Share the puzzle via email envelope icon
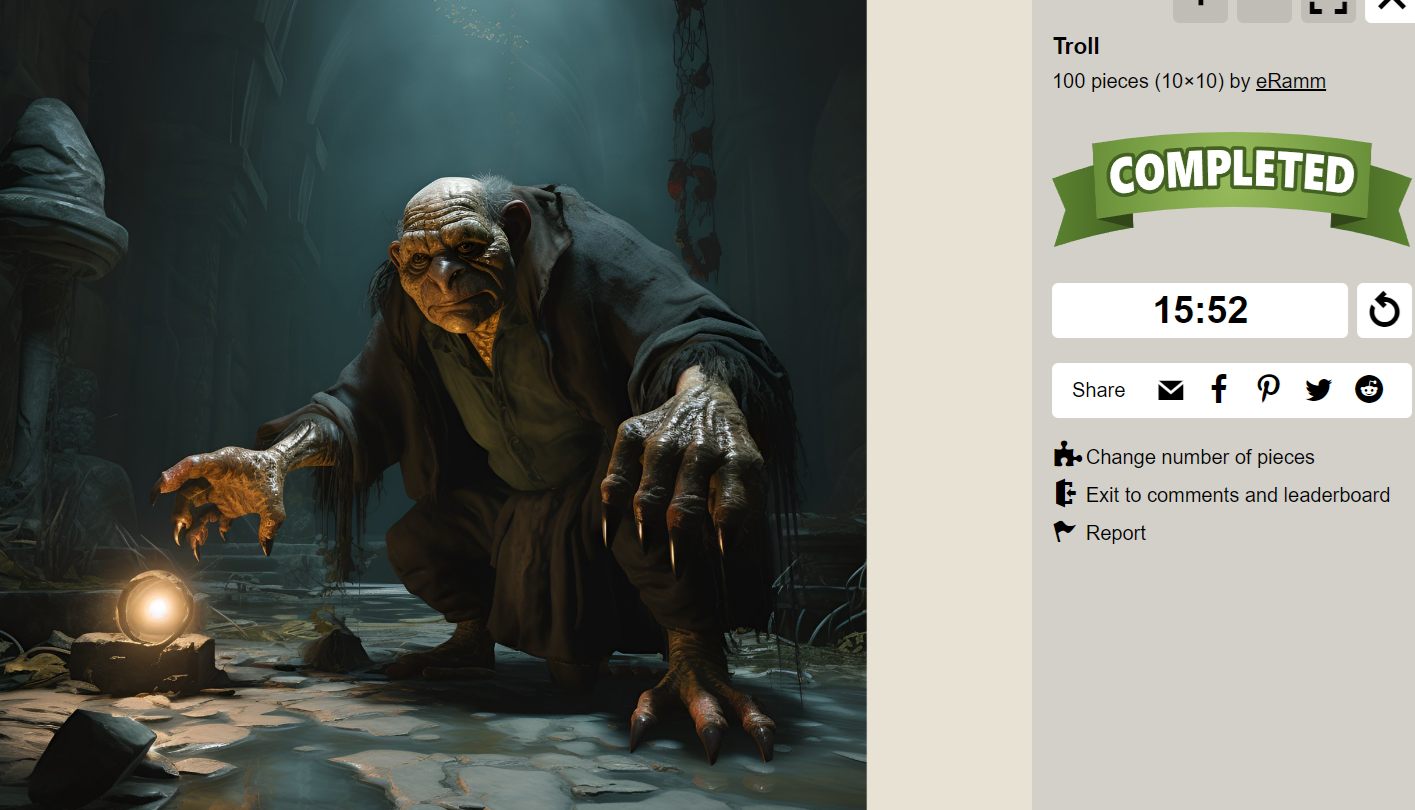This screenshot has height=810, width=1415. click(x=1170, y=390)
